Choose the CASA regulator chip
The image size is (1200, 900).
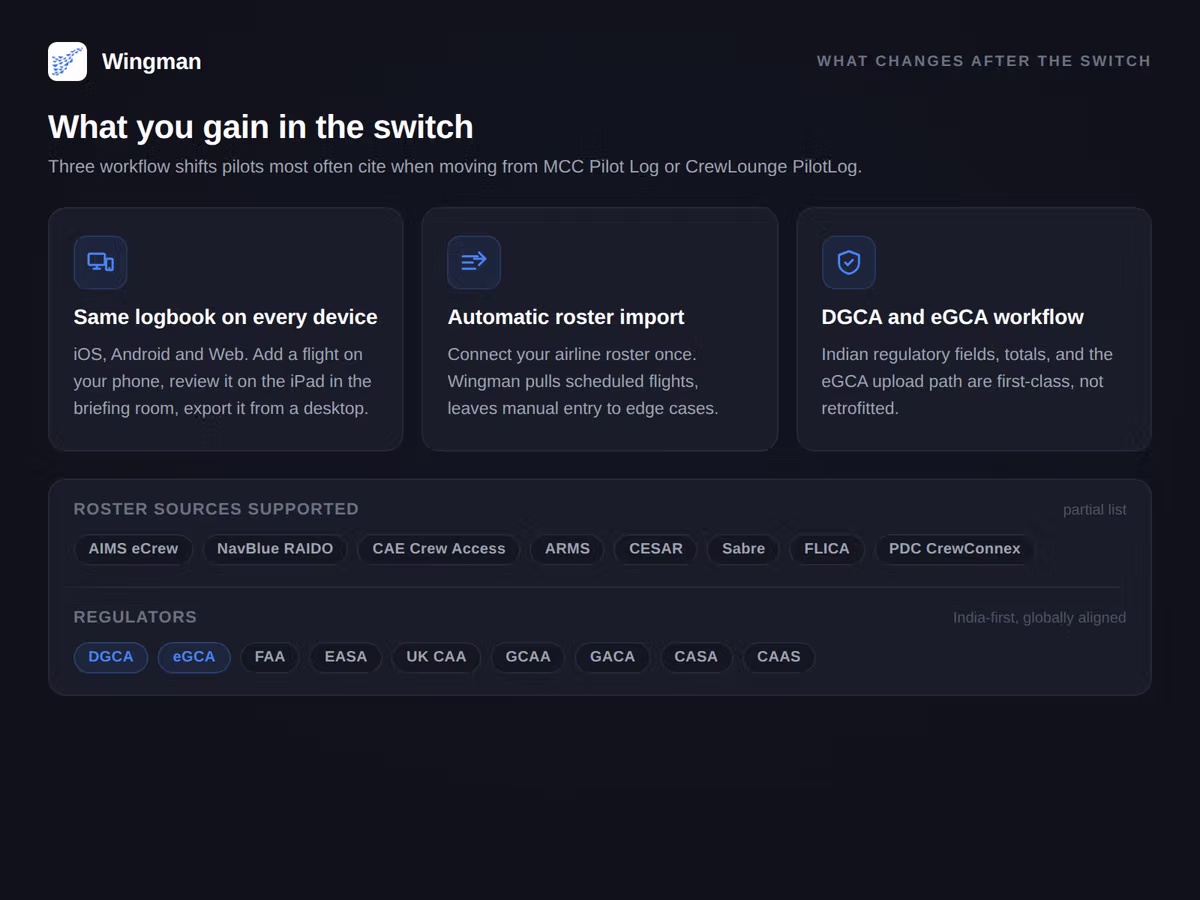tap(696, 657)
